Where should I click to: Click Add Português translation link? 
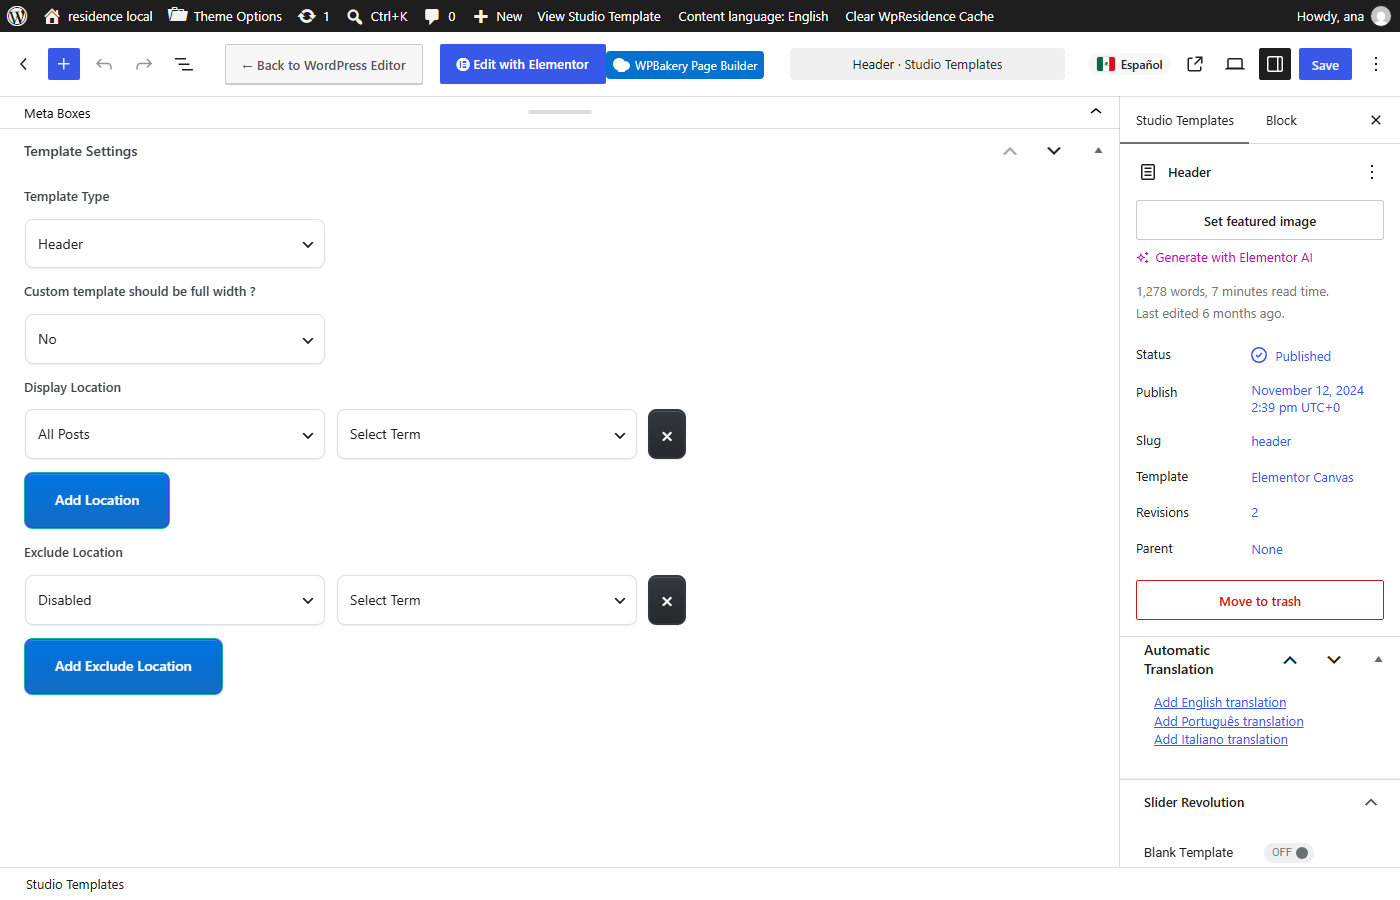(x=1229, y=721)
